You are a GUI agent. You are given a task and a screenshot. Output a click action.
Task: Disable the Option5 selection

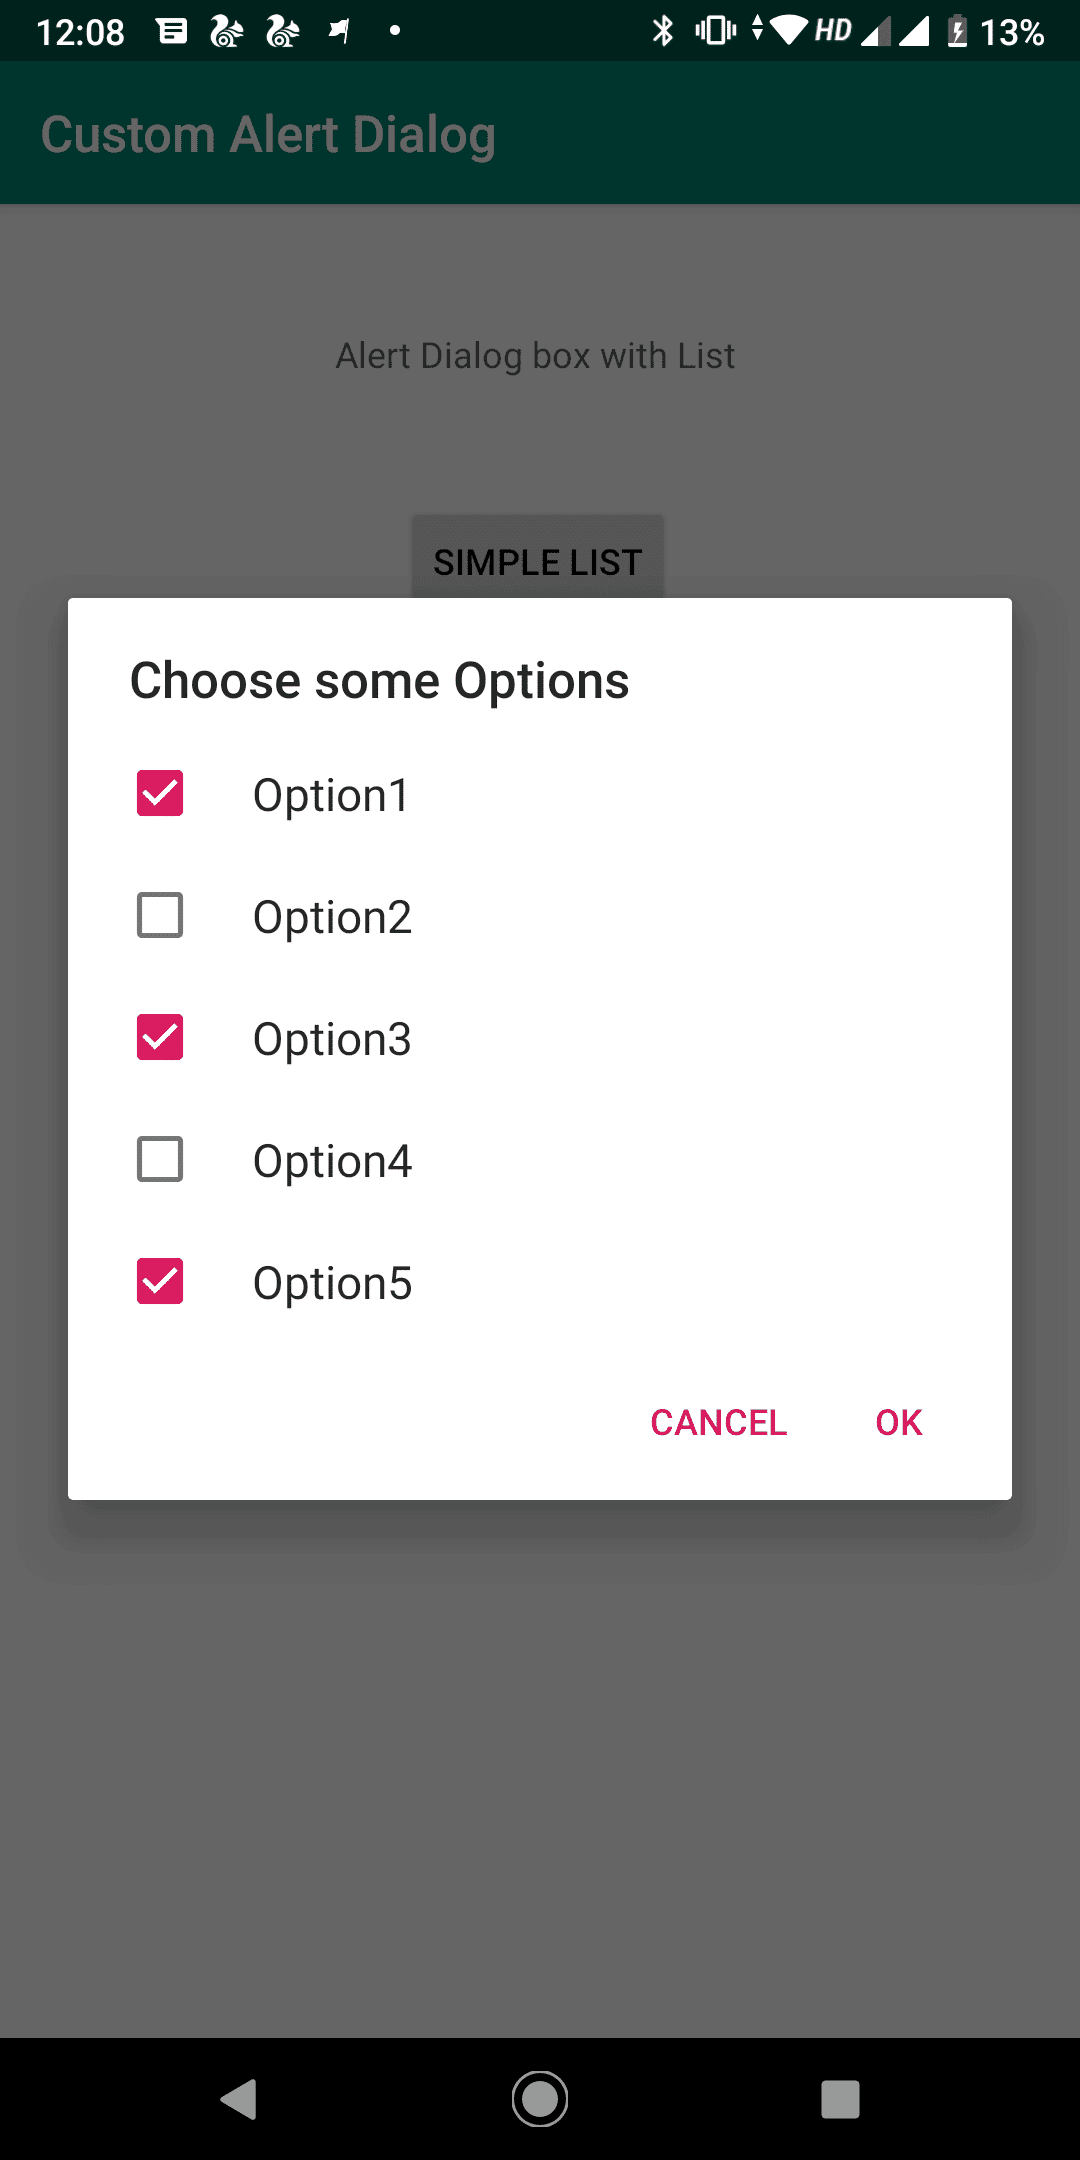(159, 1281)
